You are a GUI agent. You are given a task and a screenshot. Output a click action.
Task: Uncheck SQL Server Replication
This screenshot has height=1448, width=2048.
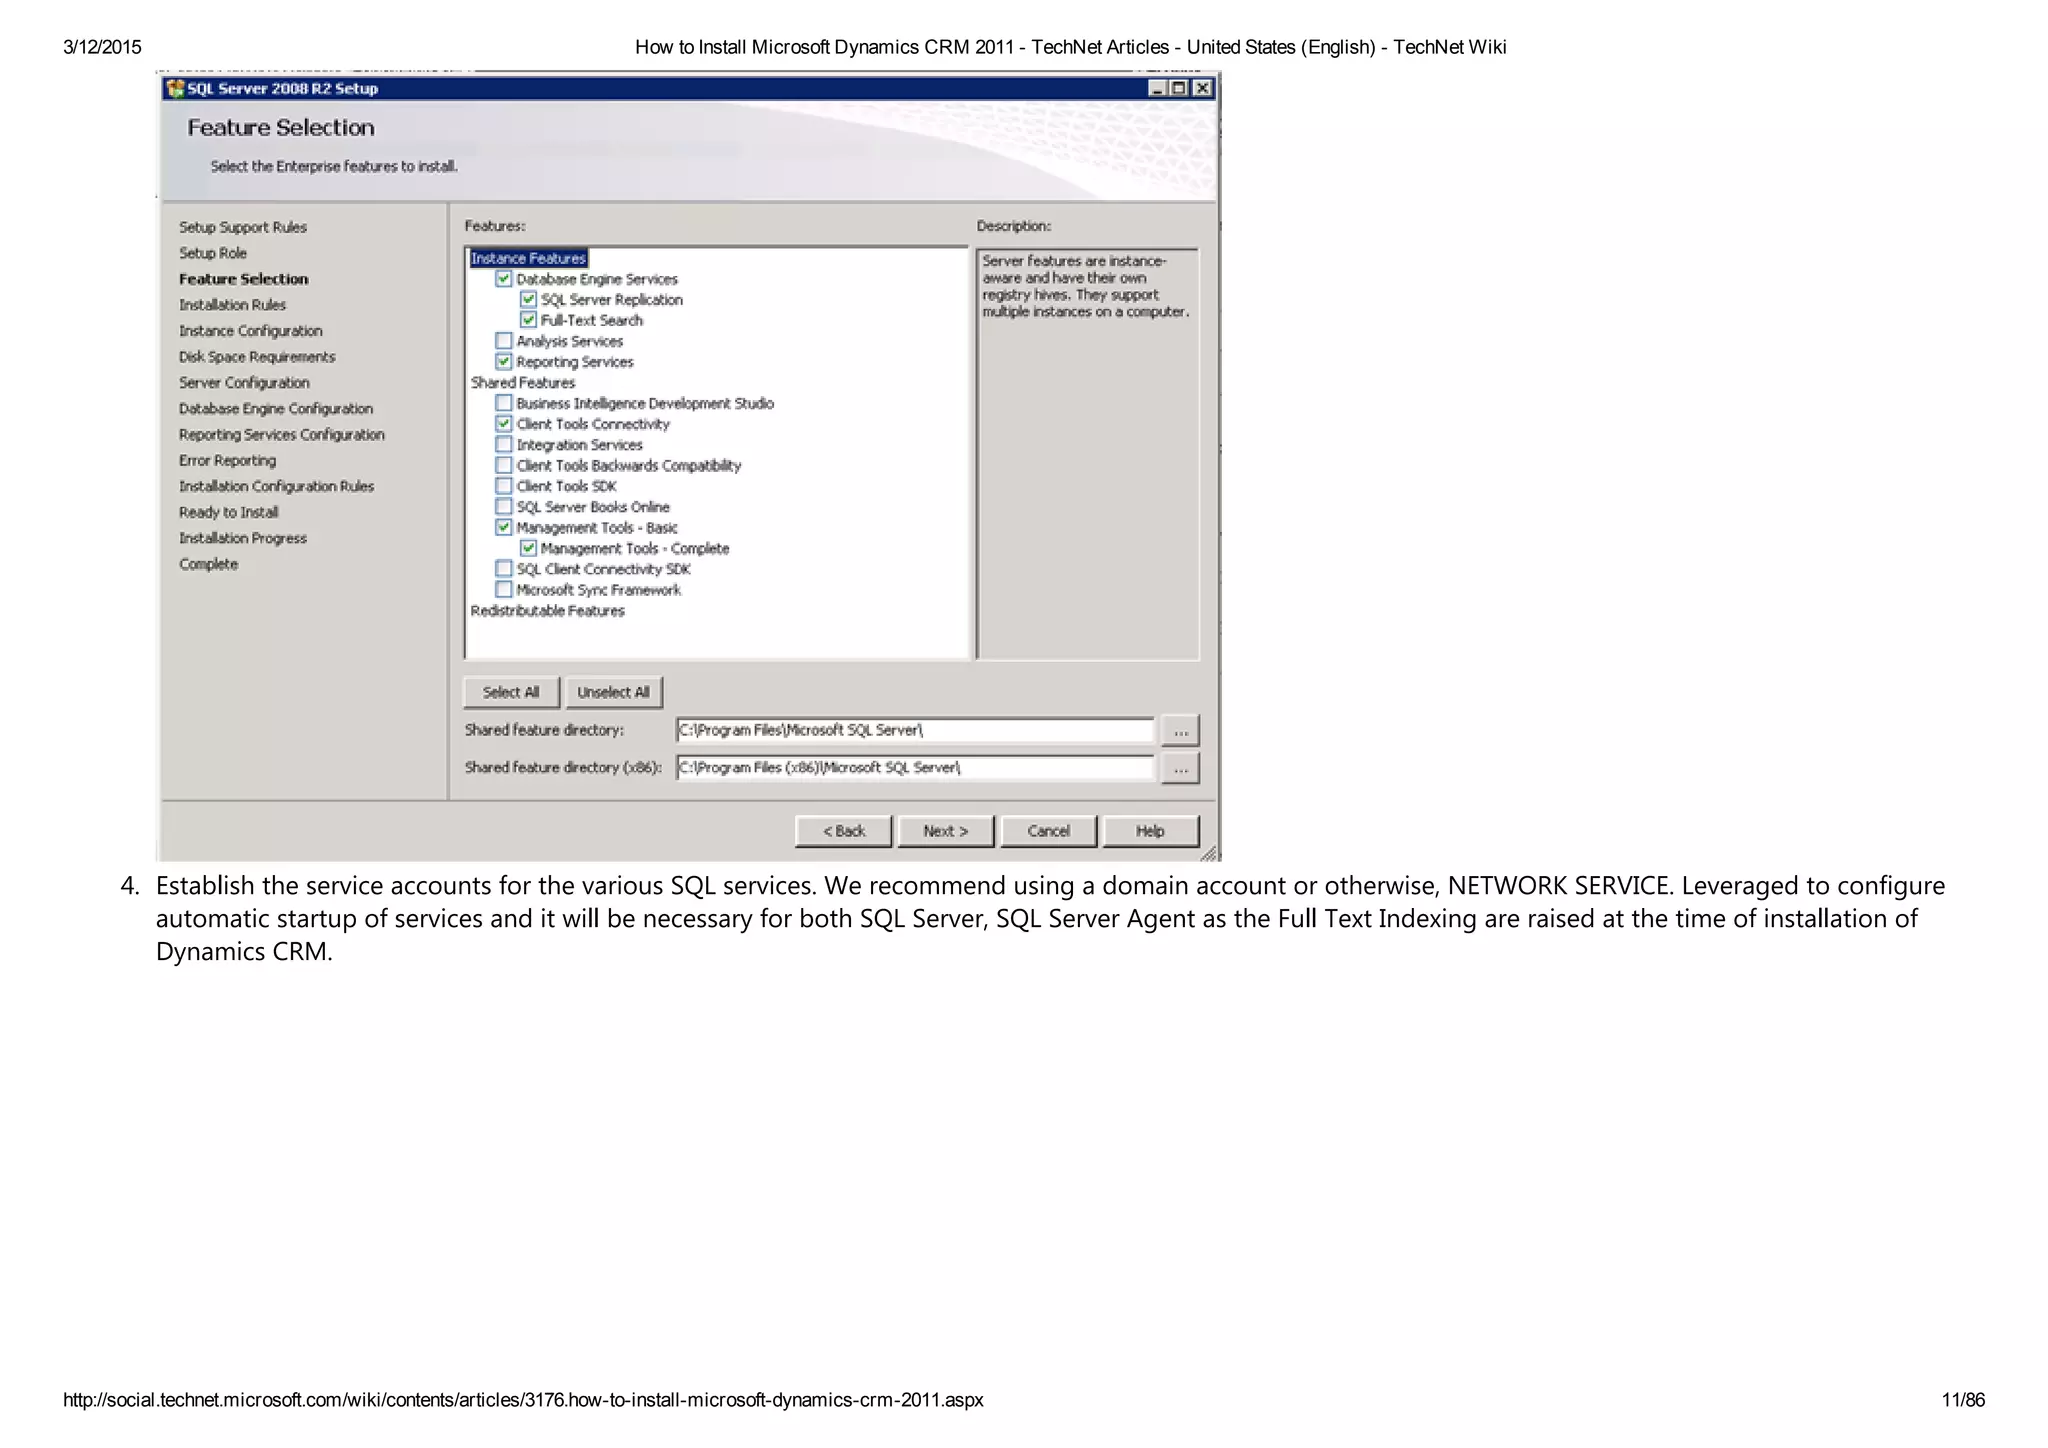529,300
